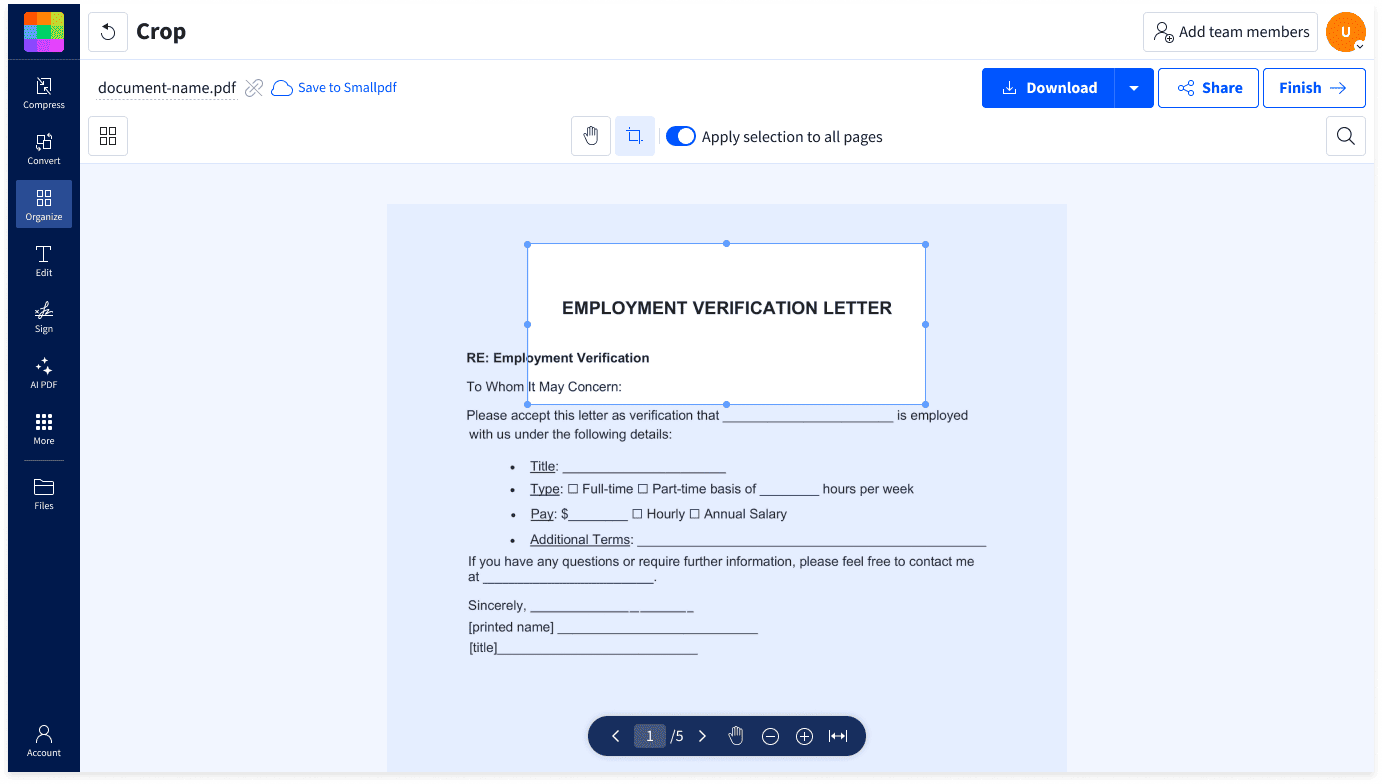Screen dimensions: 1382x784
Task: Click the "Additional Terms" text
Action: click(580, 540)
